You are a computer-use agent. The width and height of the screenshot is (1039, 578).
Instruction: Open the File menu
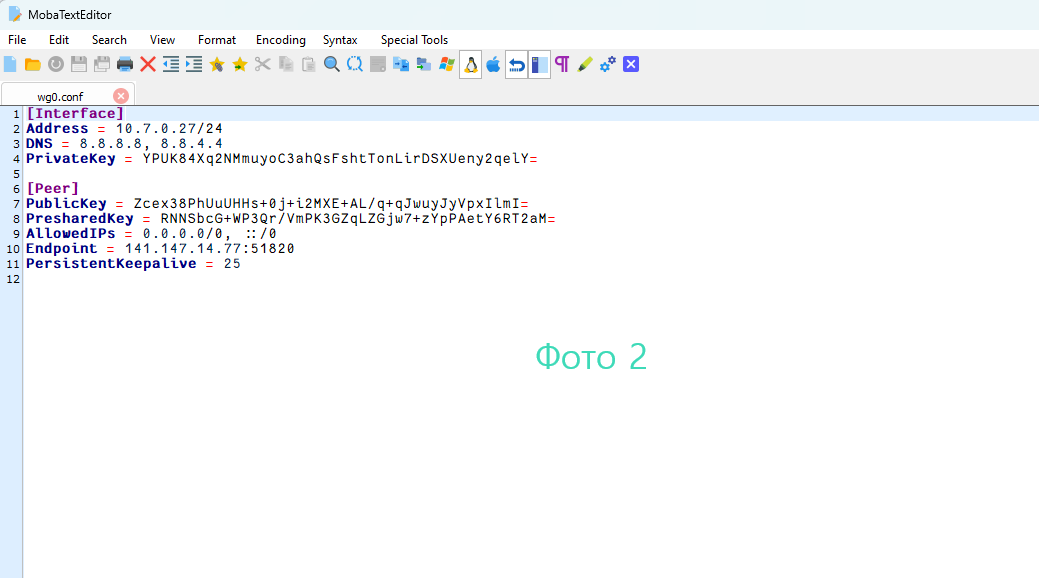17,40
